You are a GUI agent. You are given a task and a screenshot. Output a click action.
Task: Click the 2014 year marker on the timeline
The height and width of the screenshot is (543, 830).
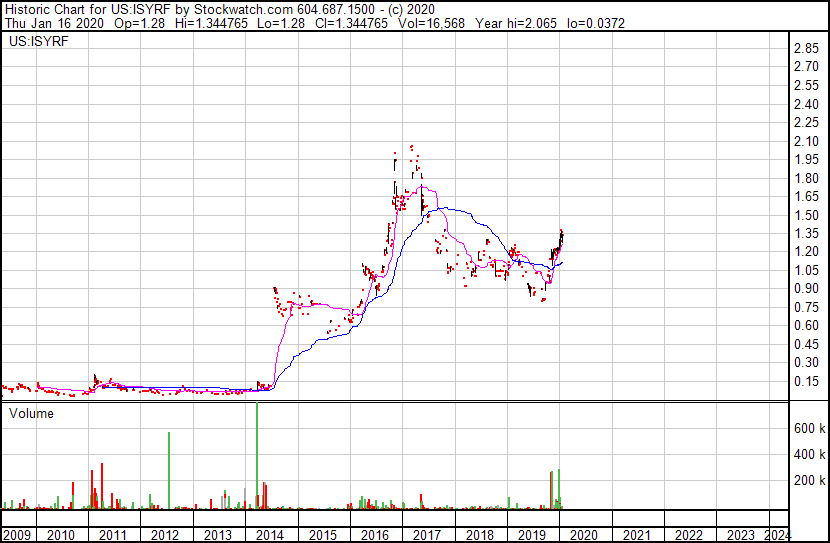pos(270,535)
